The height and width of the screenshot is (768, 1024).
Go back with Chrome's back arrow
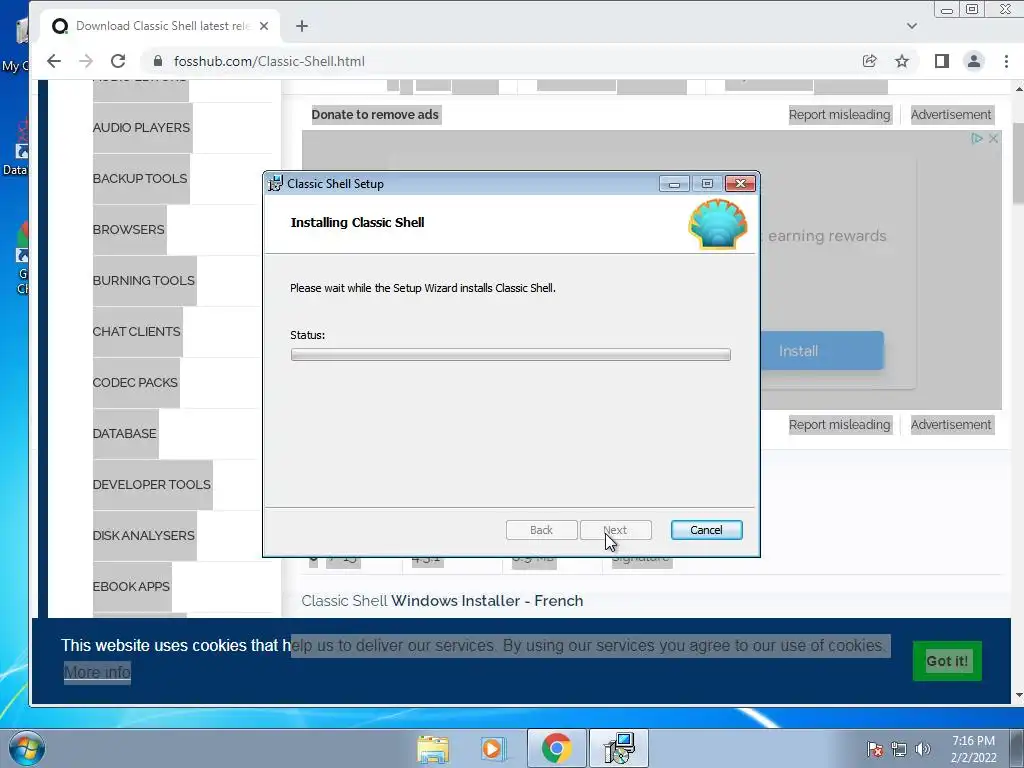pos(54,61)
